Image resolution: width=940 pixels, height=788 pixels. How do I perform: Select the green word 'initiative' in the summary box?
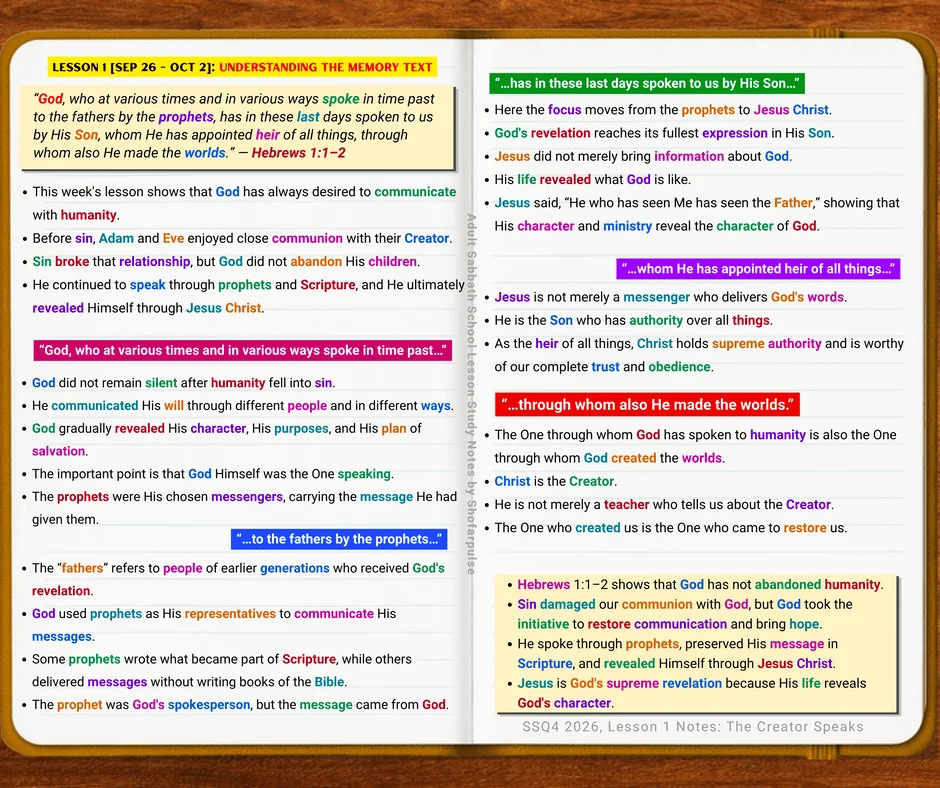click(543, 624)
